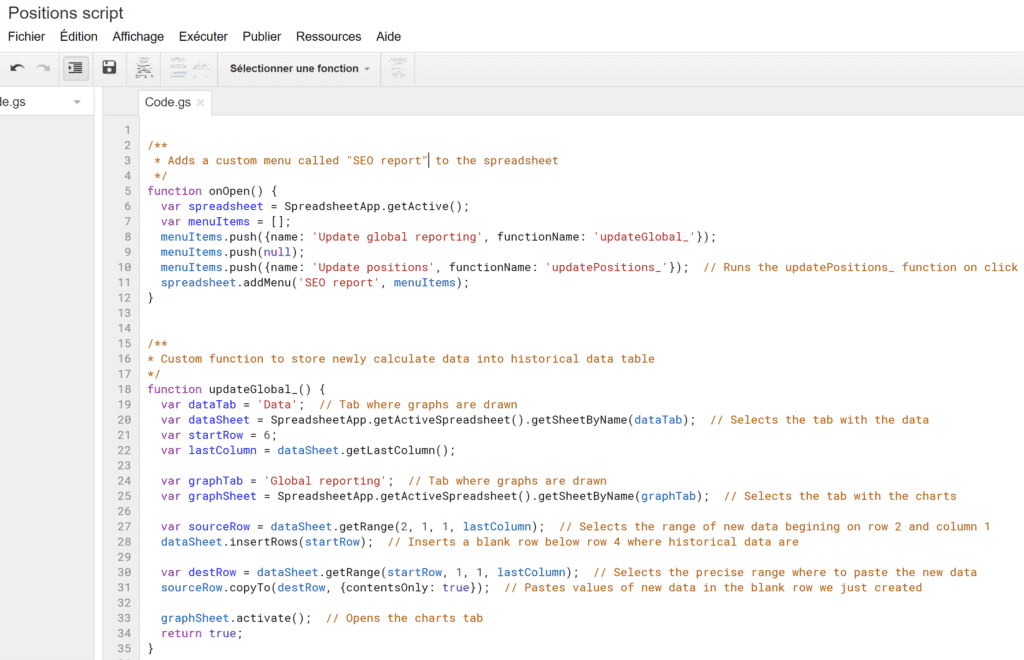Open the Publier menu
Image resolution: width=1024 pixels, height=660 pixels.
262,37
